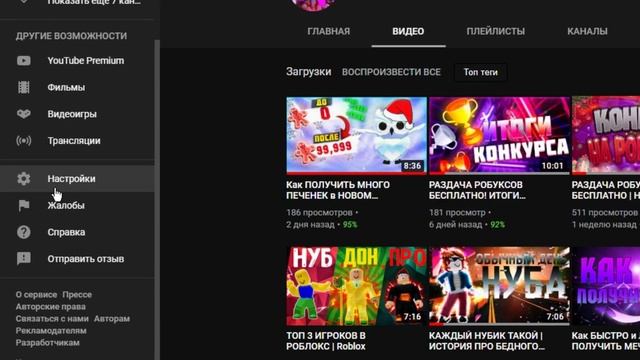Open Настройки from the sidebar

tap(77, 178)
